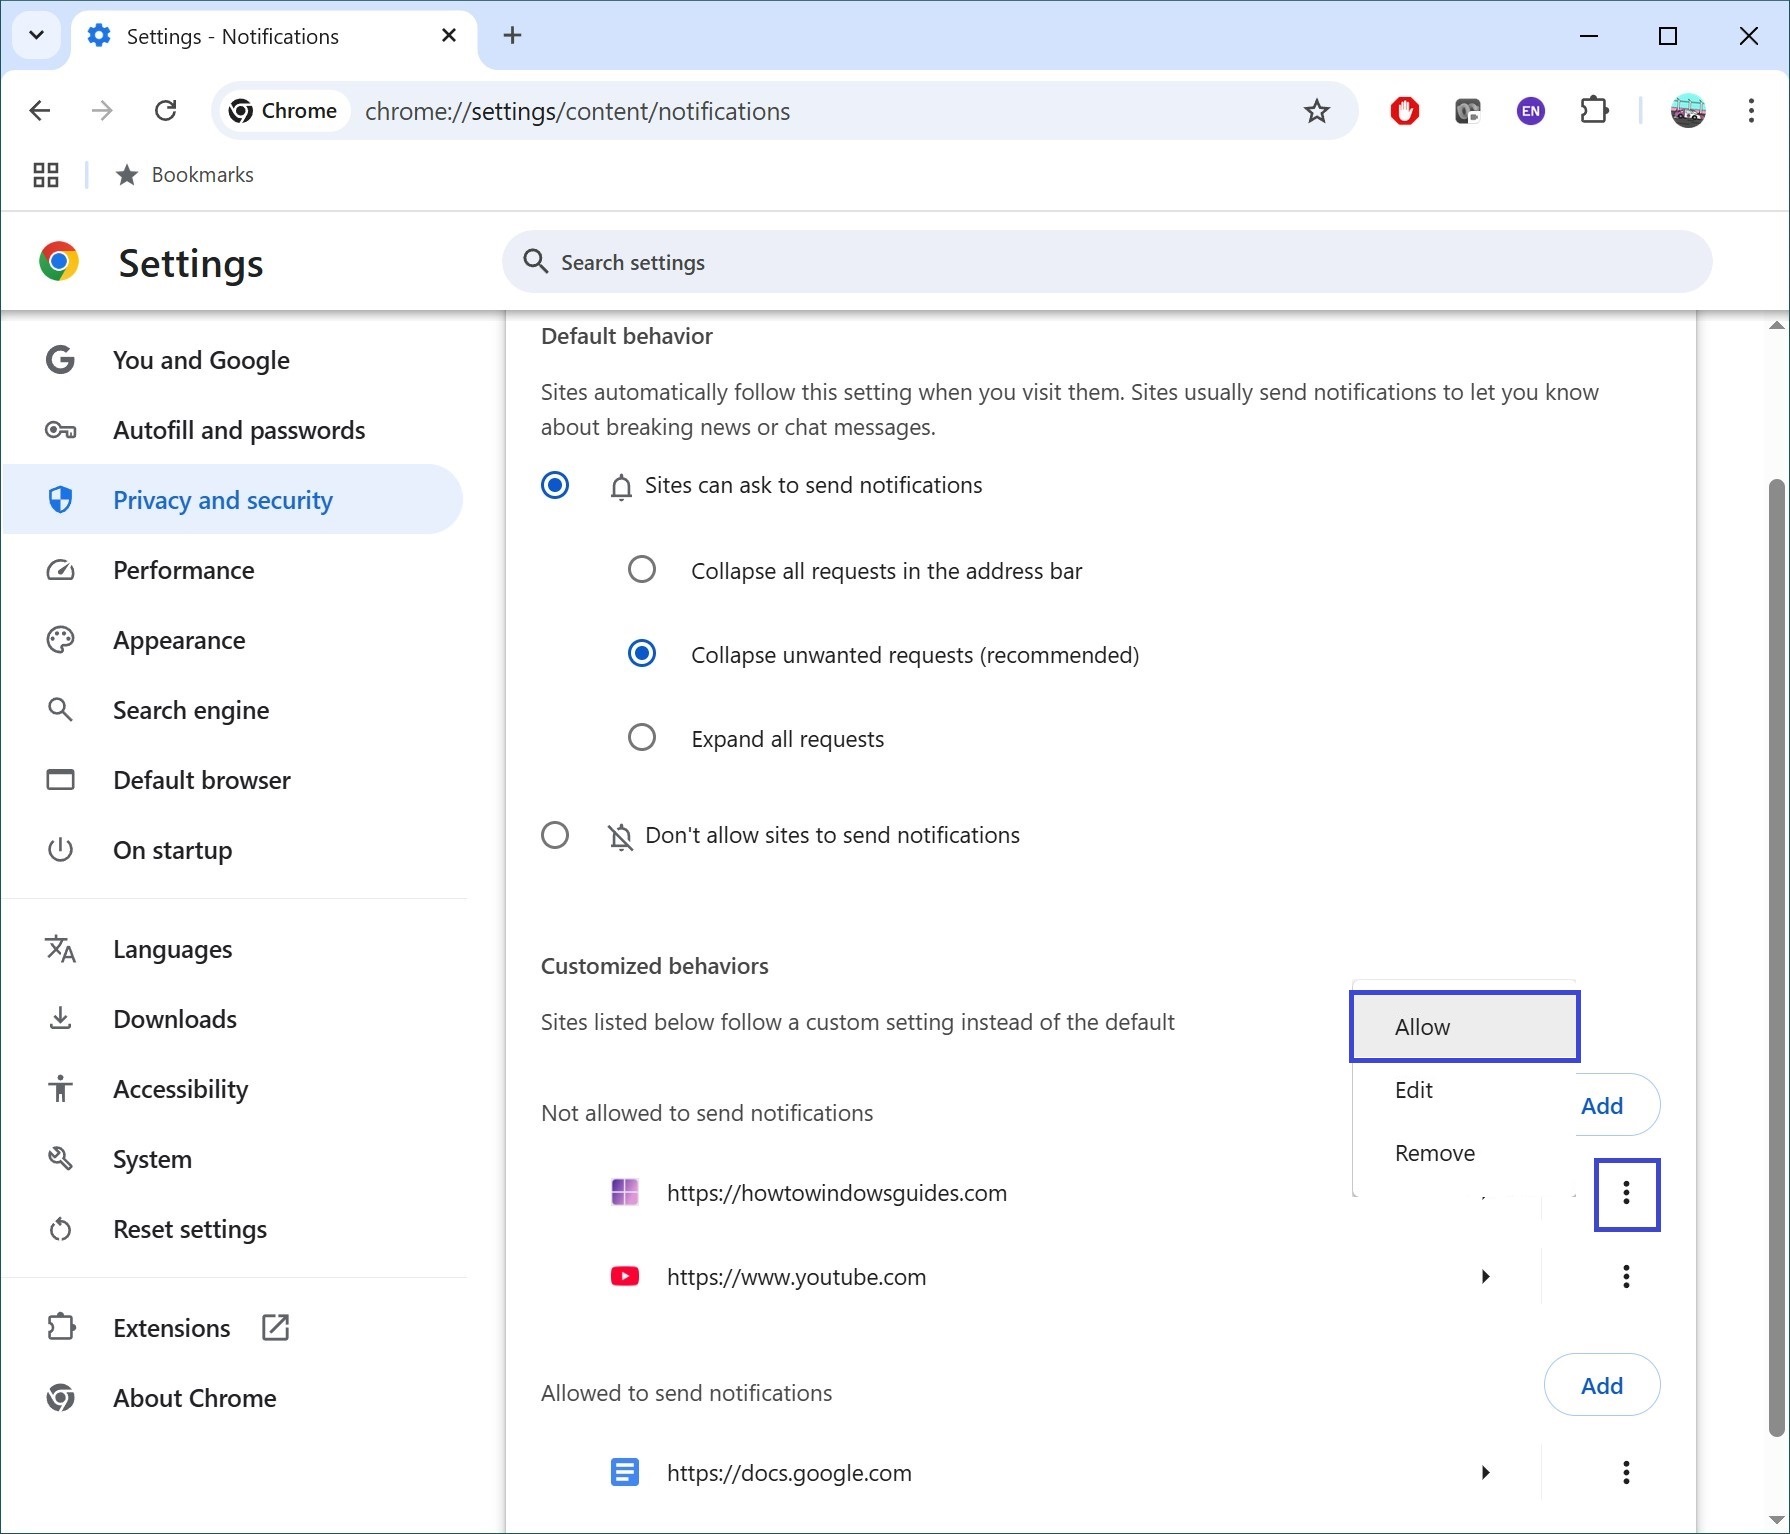
Task: Close the Settings - Notifications tab
Action: coord(449,36)
